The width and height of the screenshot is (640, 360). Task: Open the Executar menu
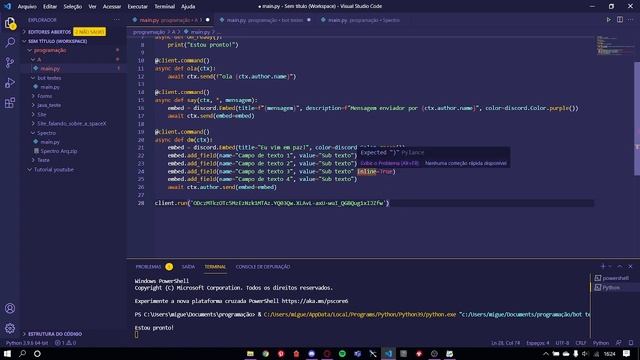pos(138,7)
